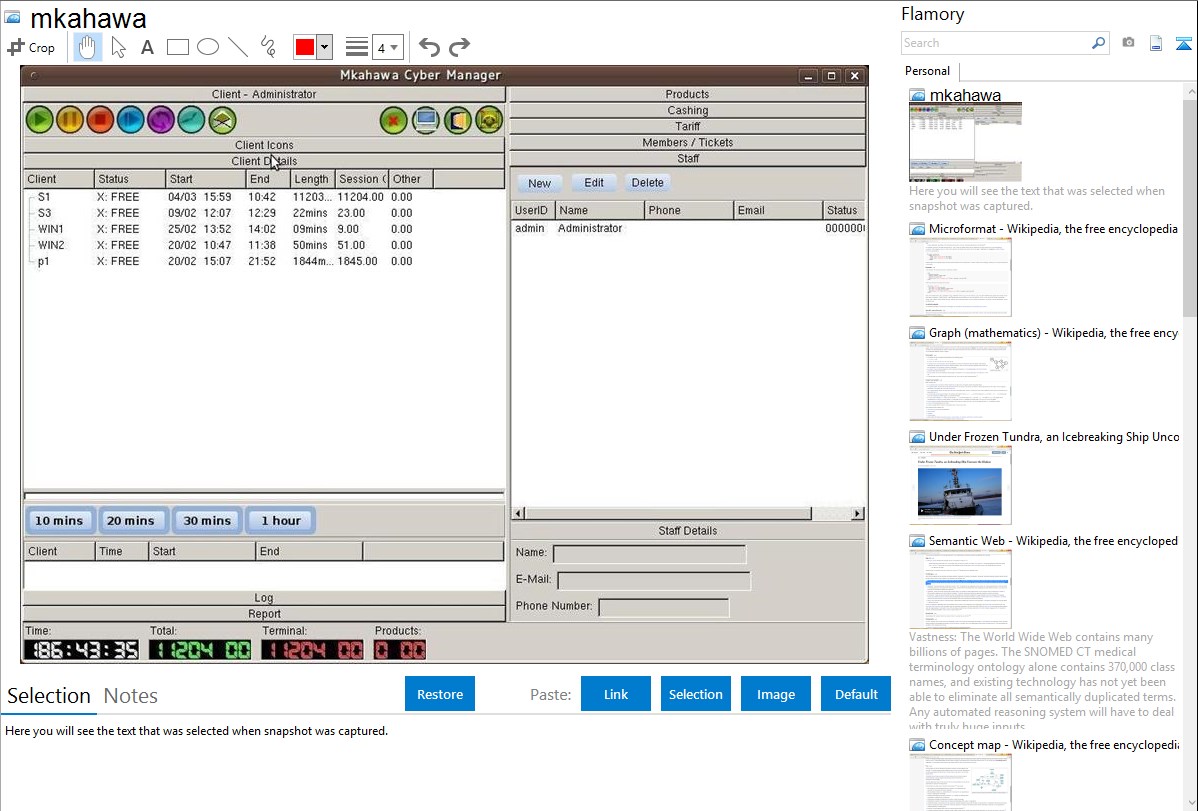1198x811 pixels.
Task: Click the computer monitor icon in Mkahawa
Action: click(x=426, y=120)
